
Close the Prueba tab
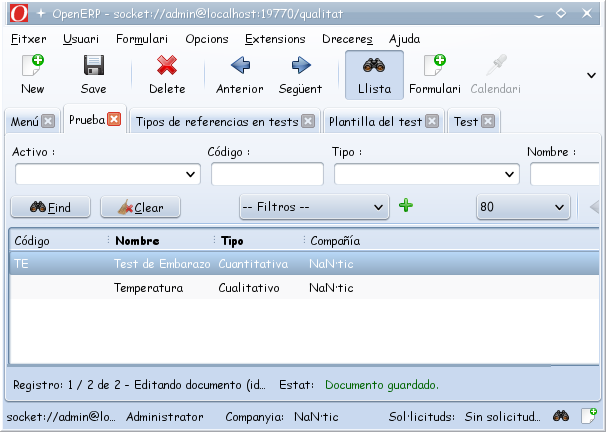click(114, 119)
